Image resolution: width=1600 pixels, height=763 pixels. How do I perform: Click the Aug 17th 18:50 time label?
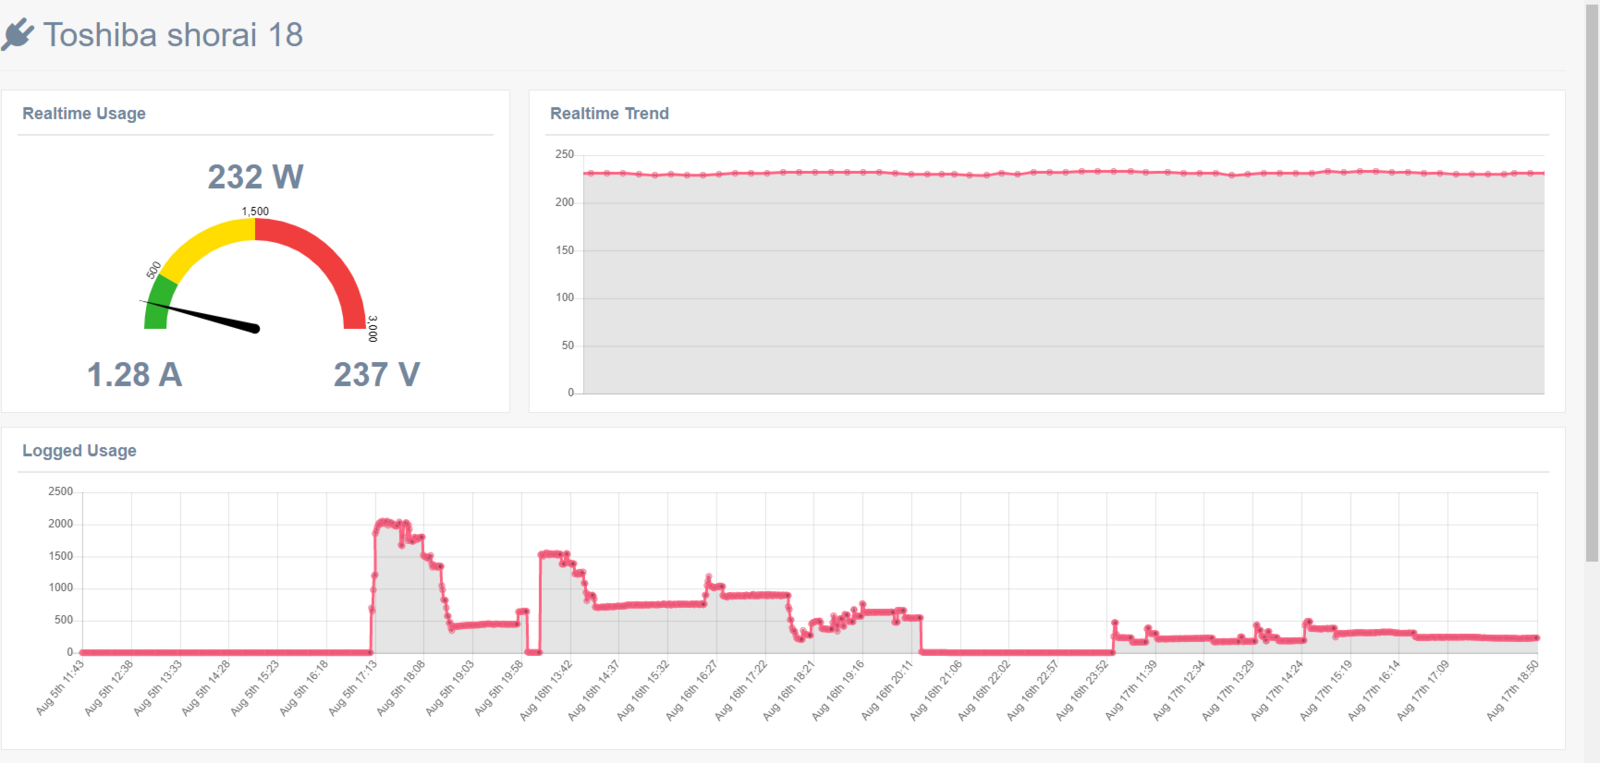coord(1512,690)
